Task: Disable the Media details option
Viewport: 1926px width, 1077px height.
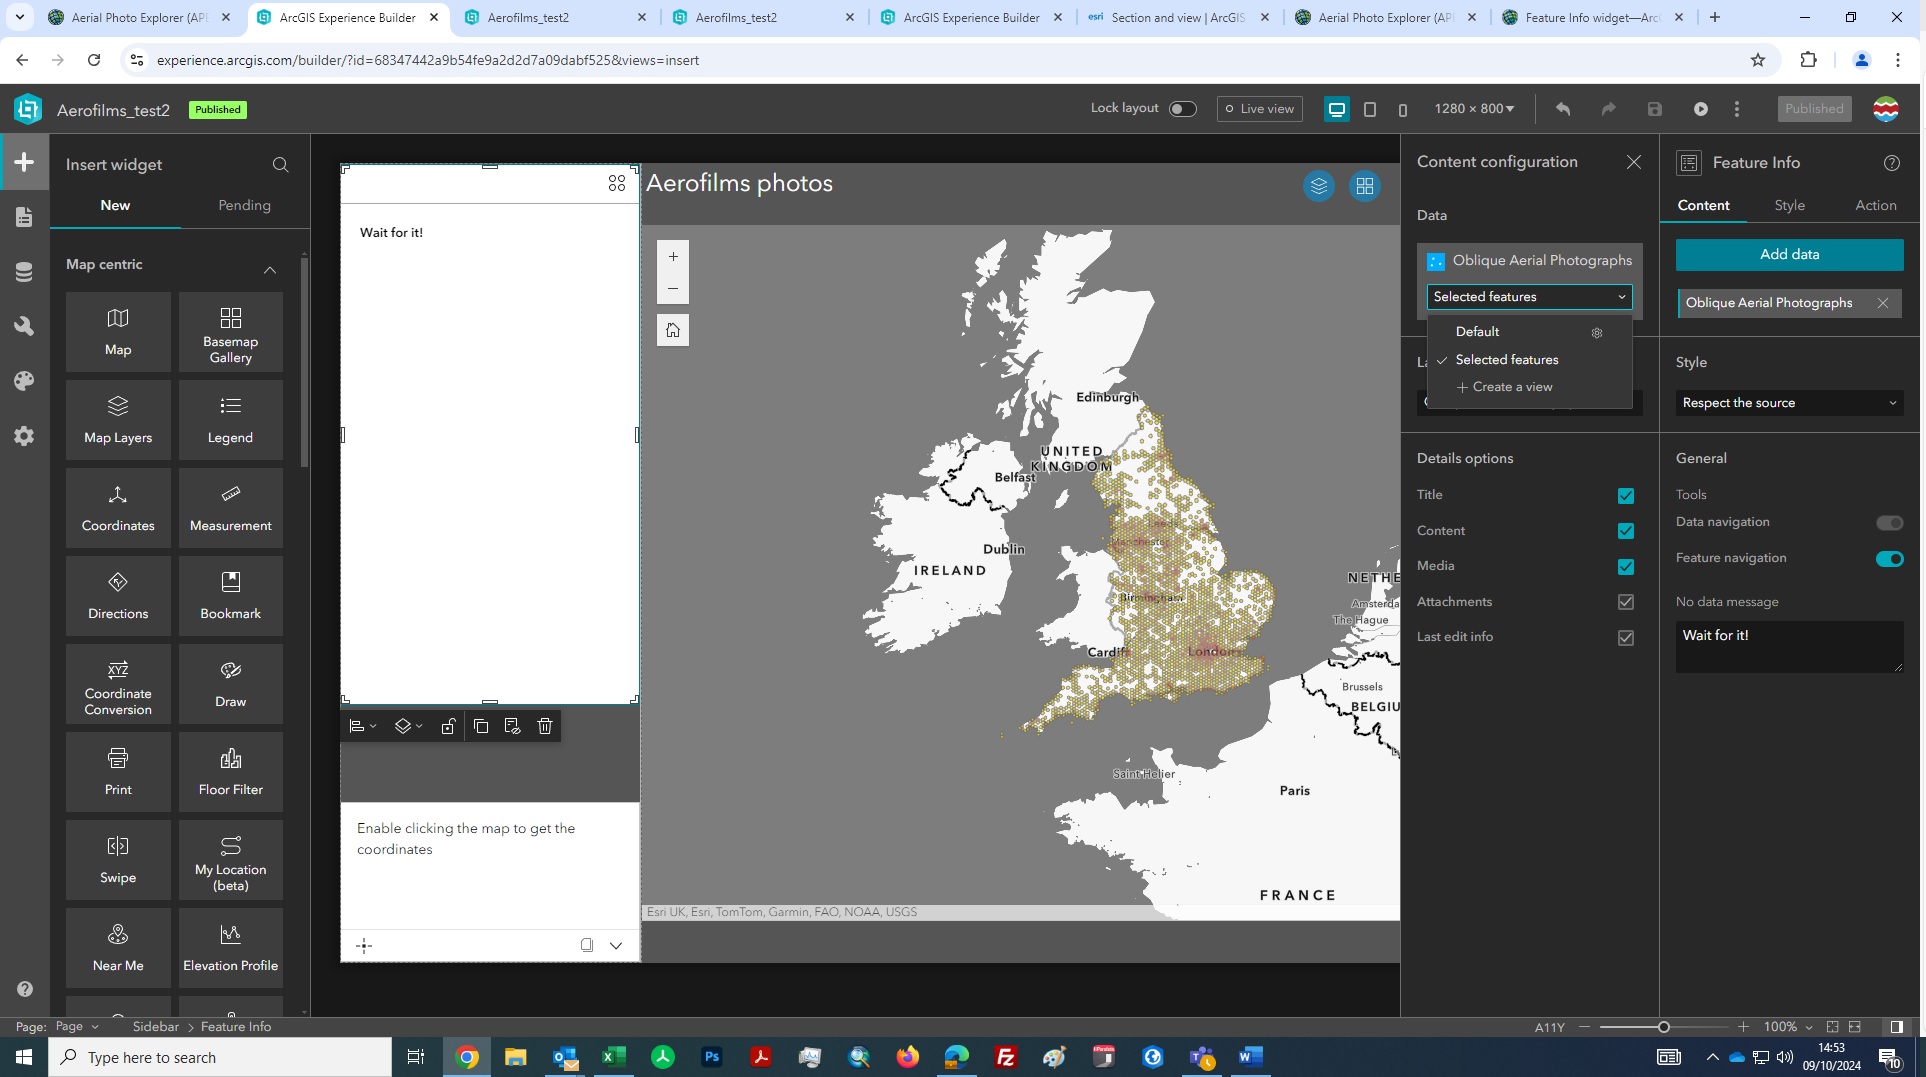Action: click(x=1626, y=567)
